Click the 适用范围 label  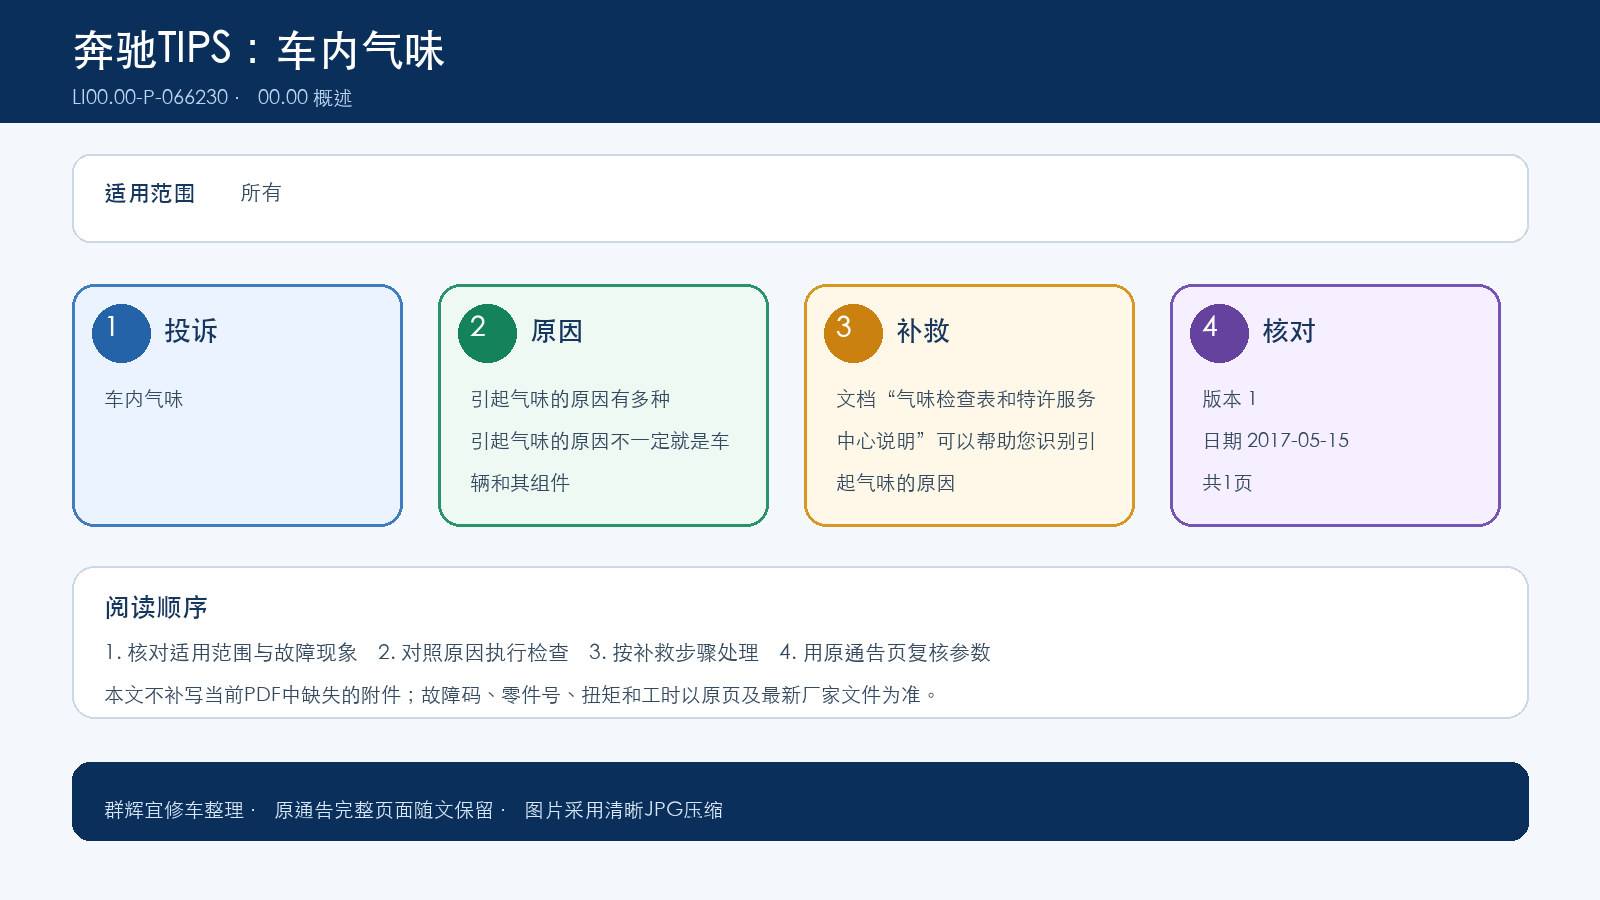150,193
